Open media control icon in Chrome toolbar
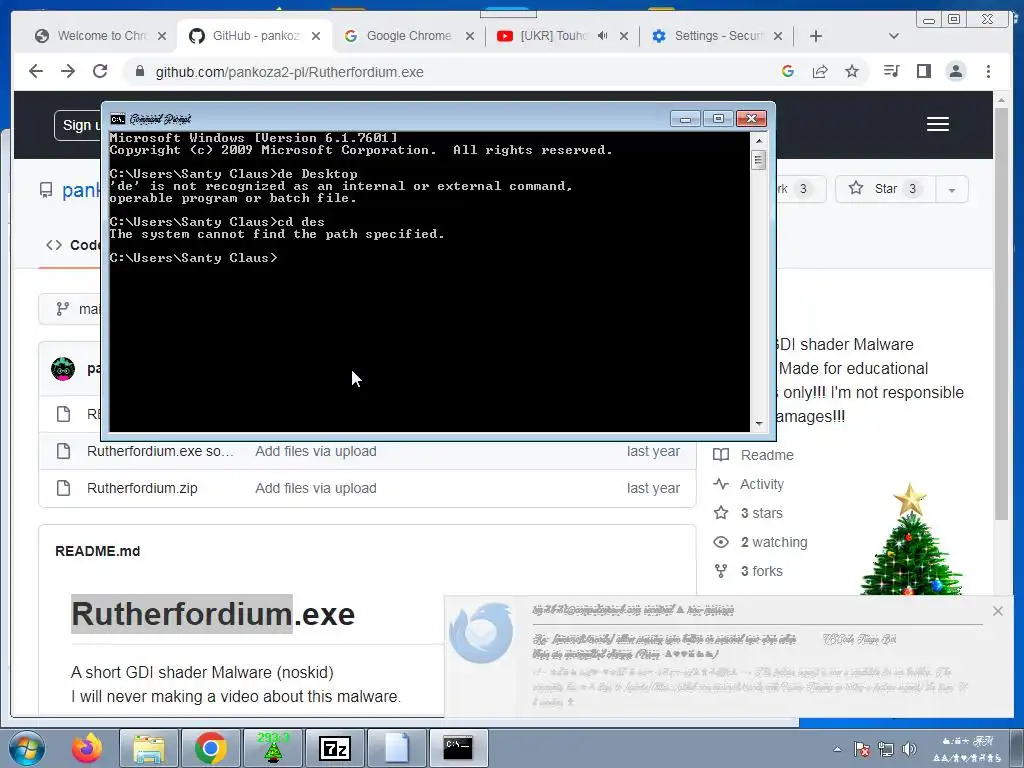This screenshot has height=768, width=1024. (891, 71)
